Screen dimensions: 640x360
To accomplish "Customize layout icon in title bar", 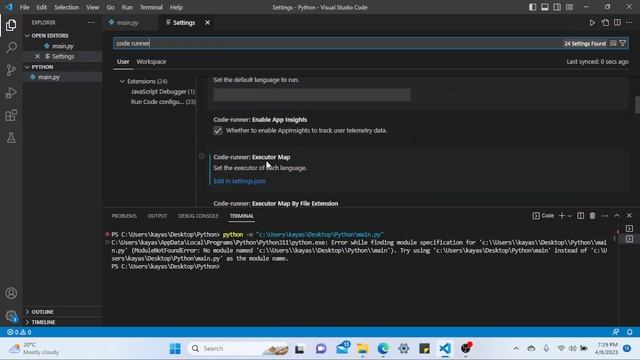I will 569,7.
